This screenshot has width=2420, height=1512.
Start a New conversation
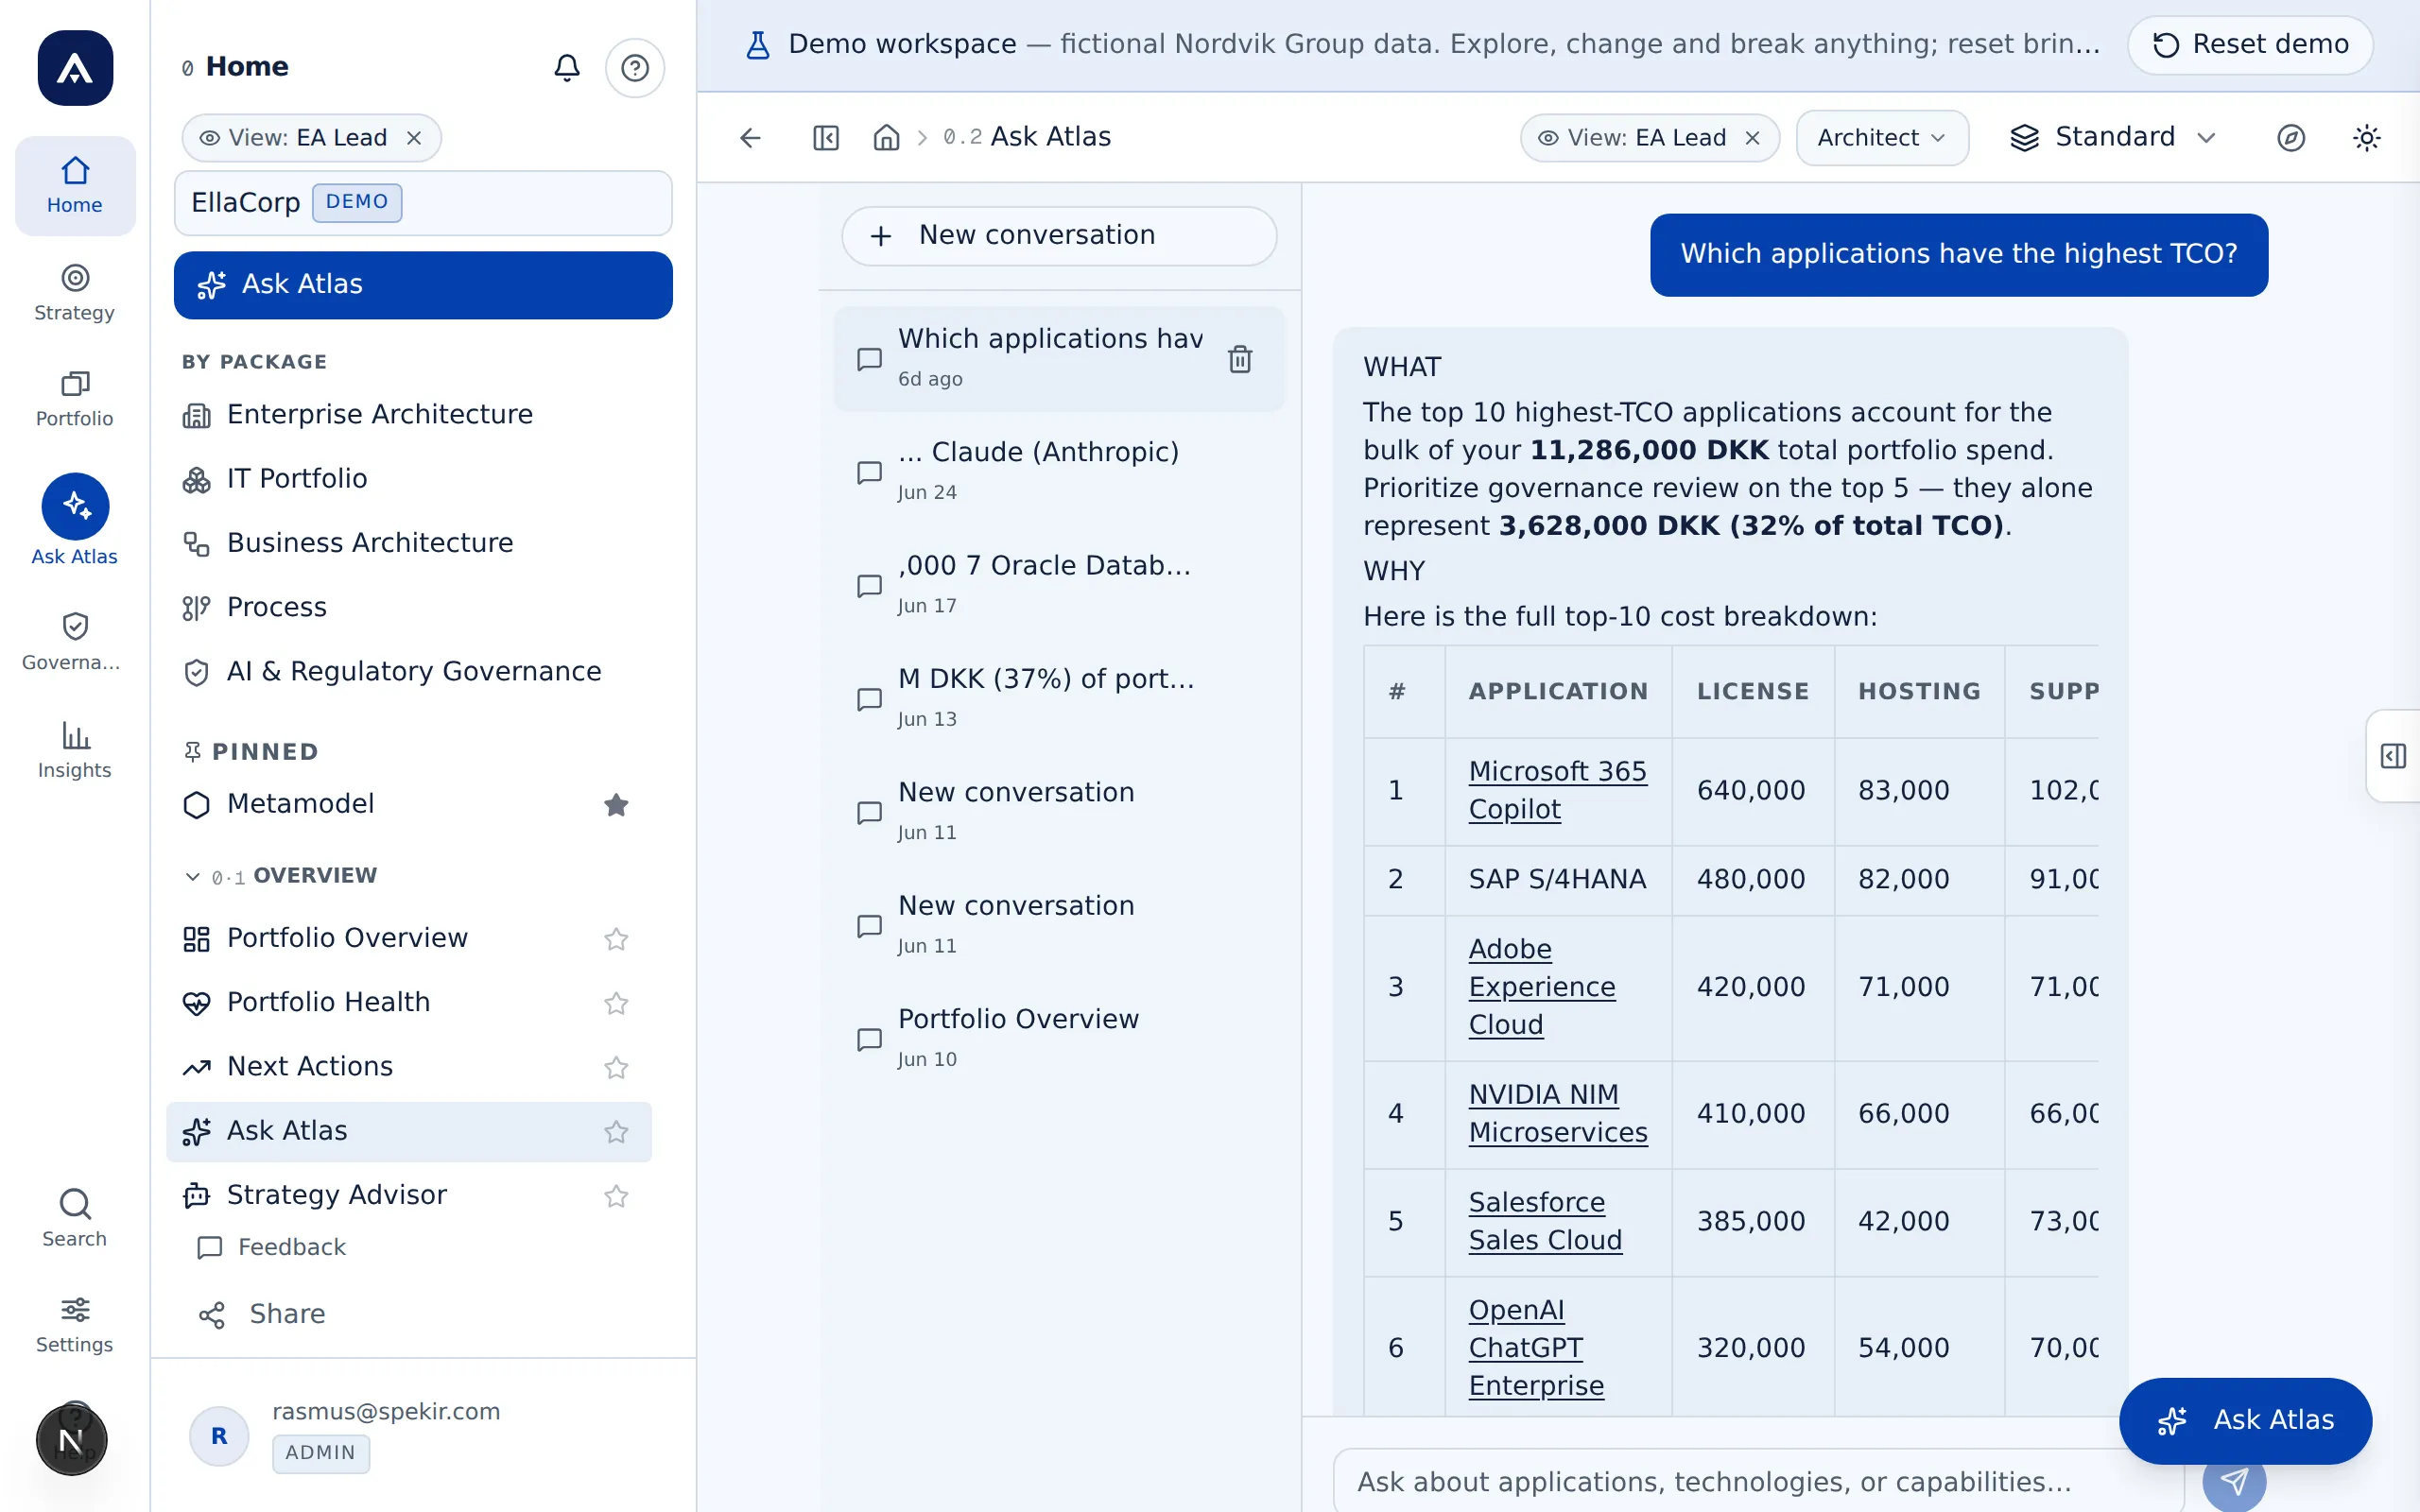pos(1059,235)
